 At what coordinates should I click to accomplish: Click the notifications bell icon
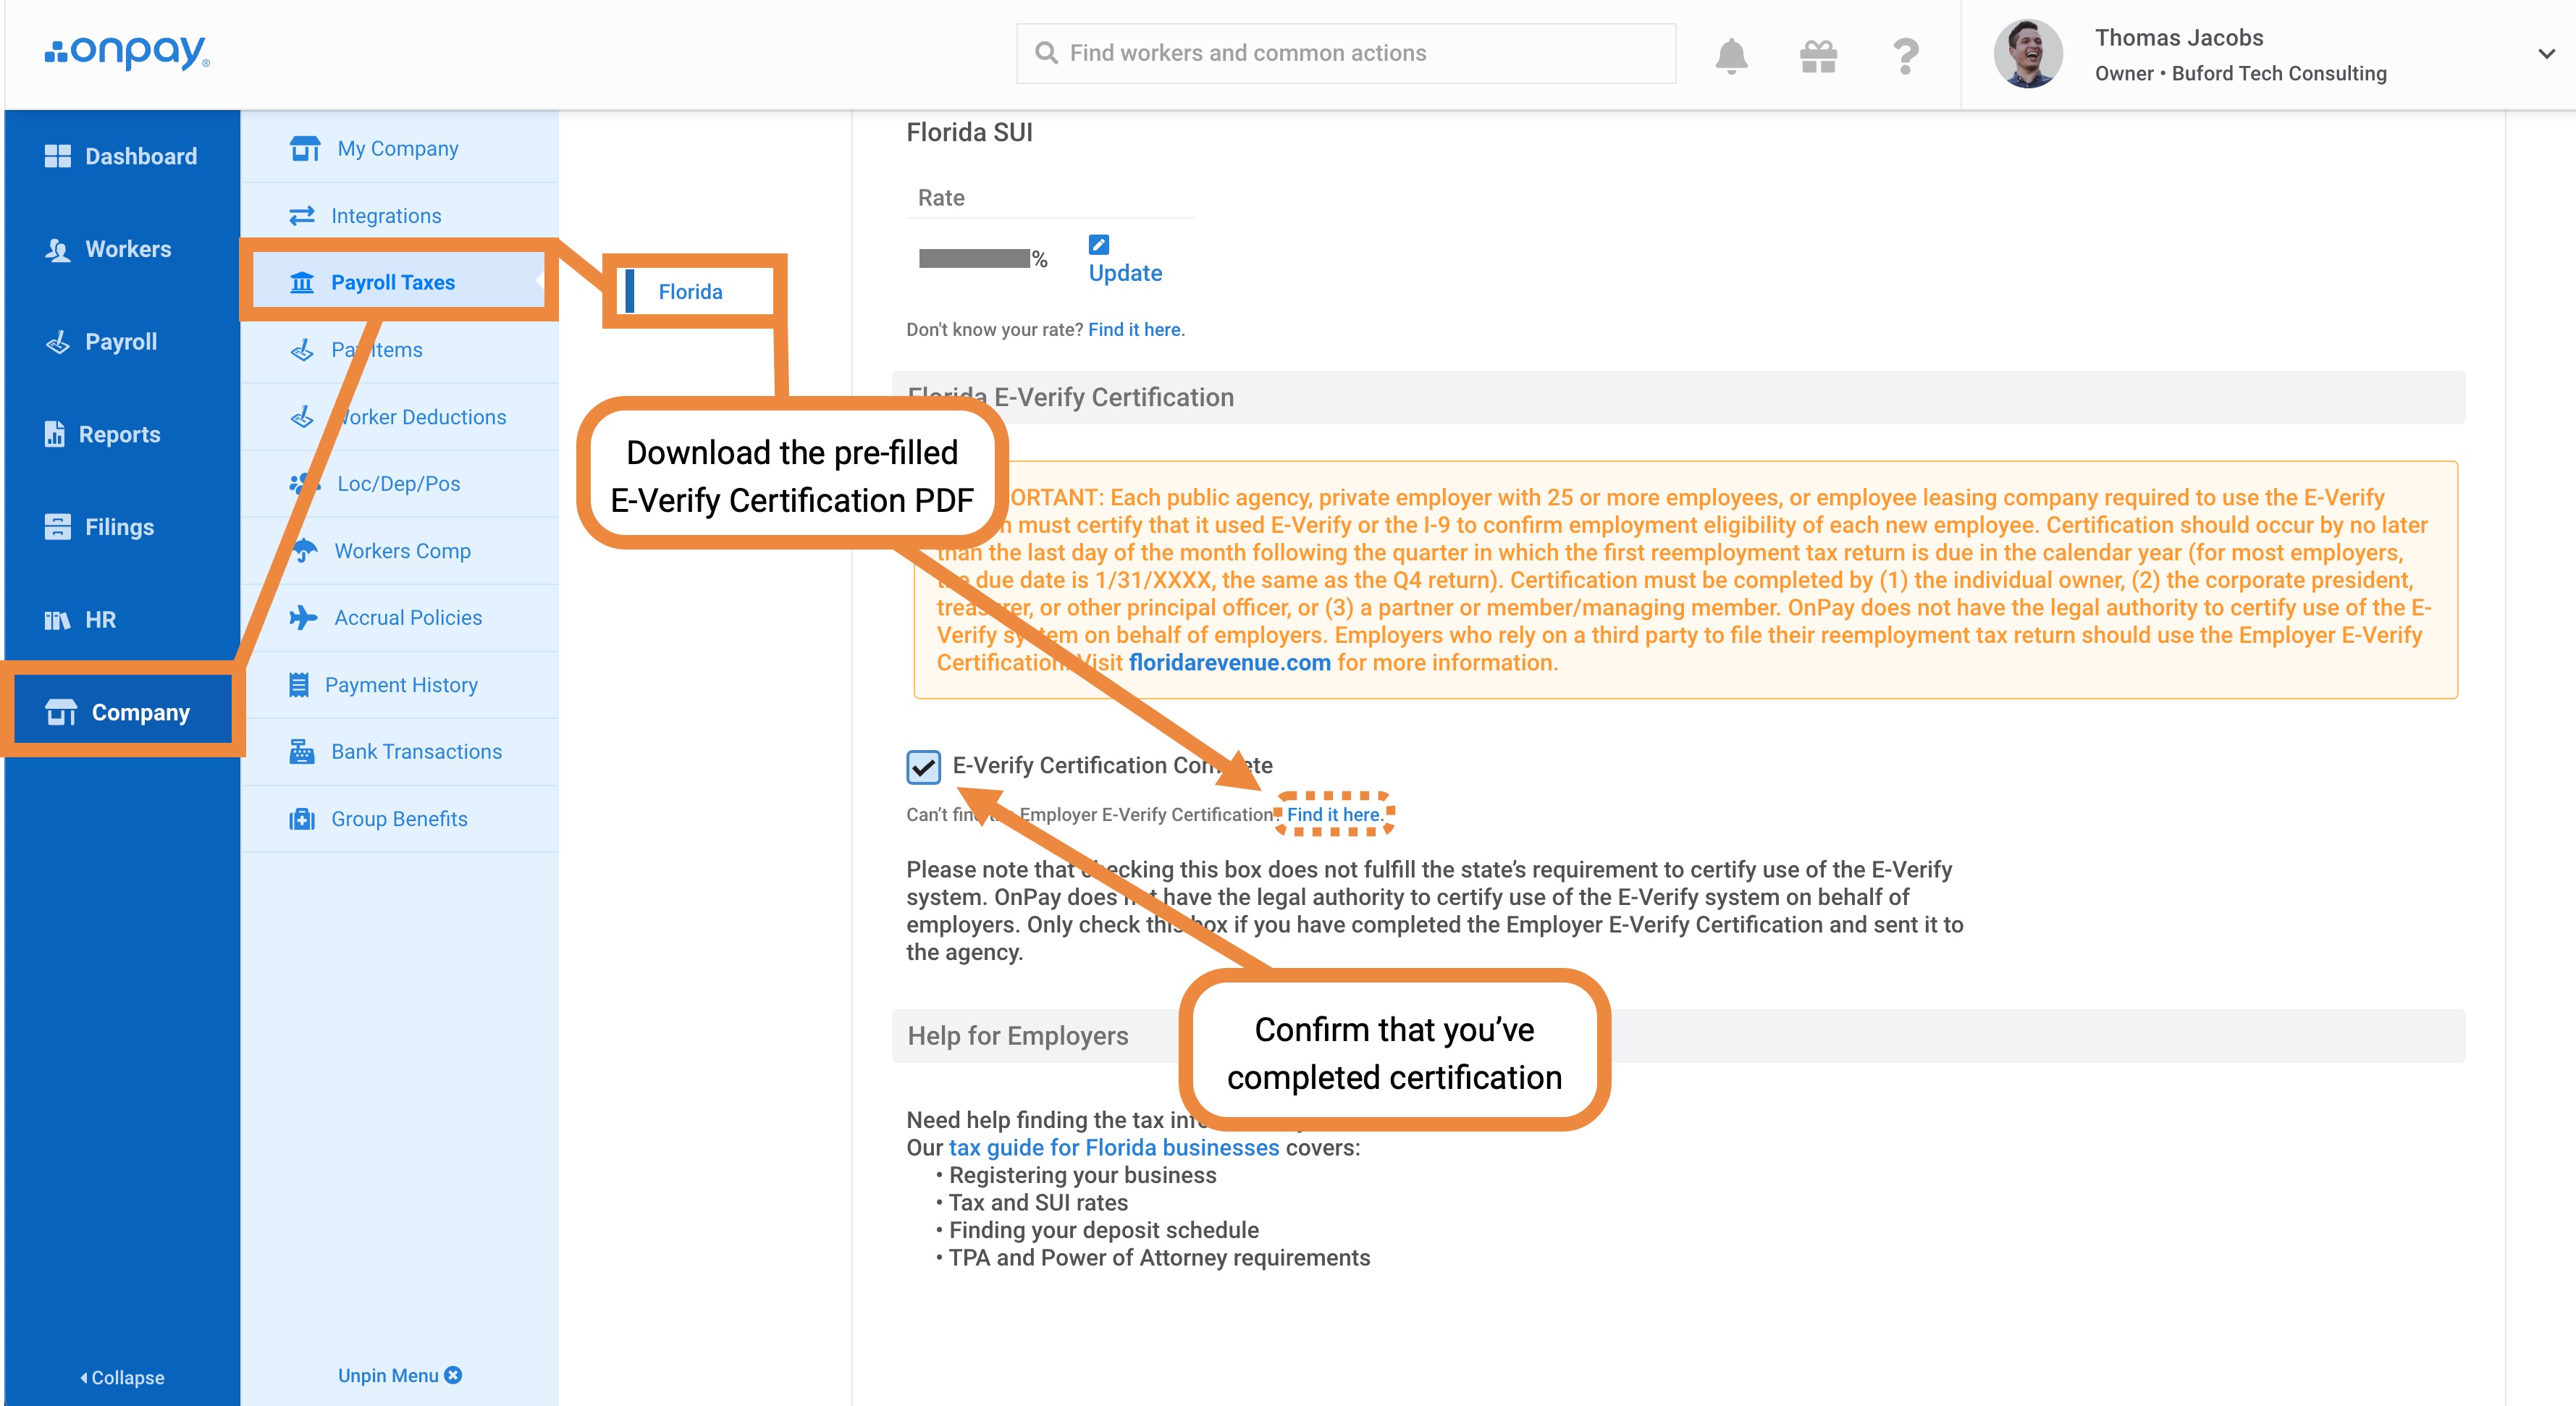[1731, 55]
